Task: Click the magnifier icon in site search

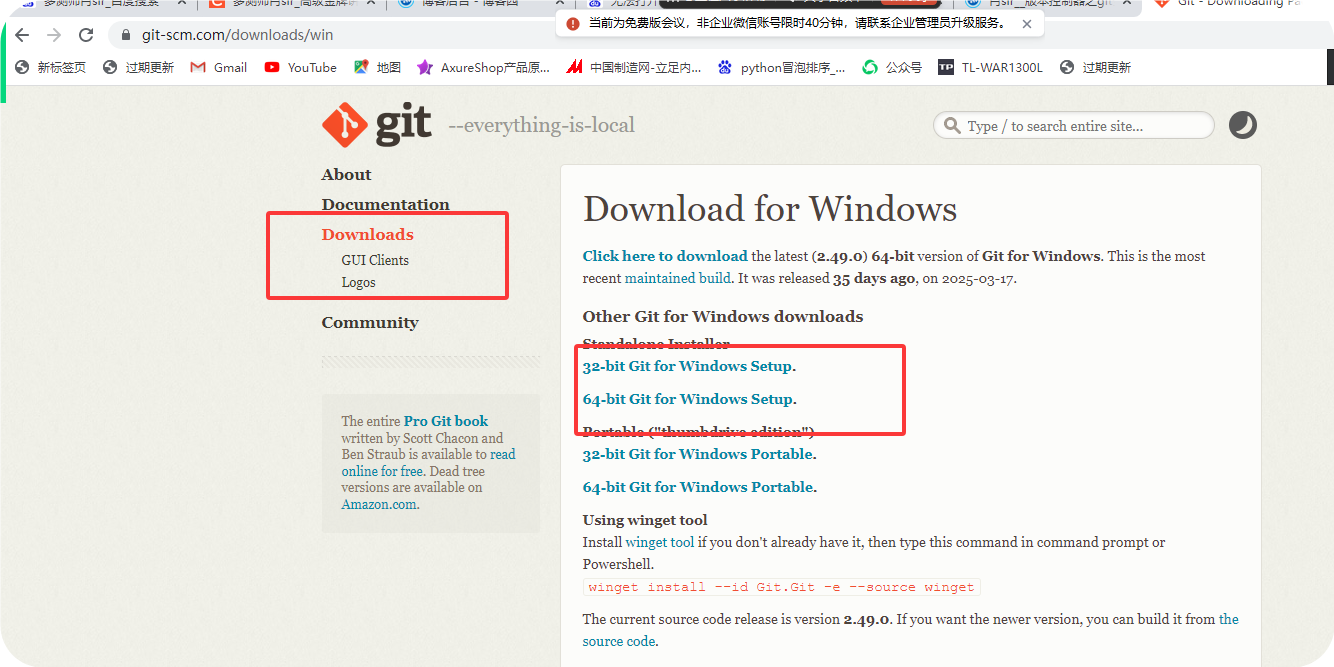Action: (x=951, y=126)
